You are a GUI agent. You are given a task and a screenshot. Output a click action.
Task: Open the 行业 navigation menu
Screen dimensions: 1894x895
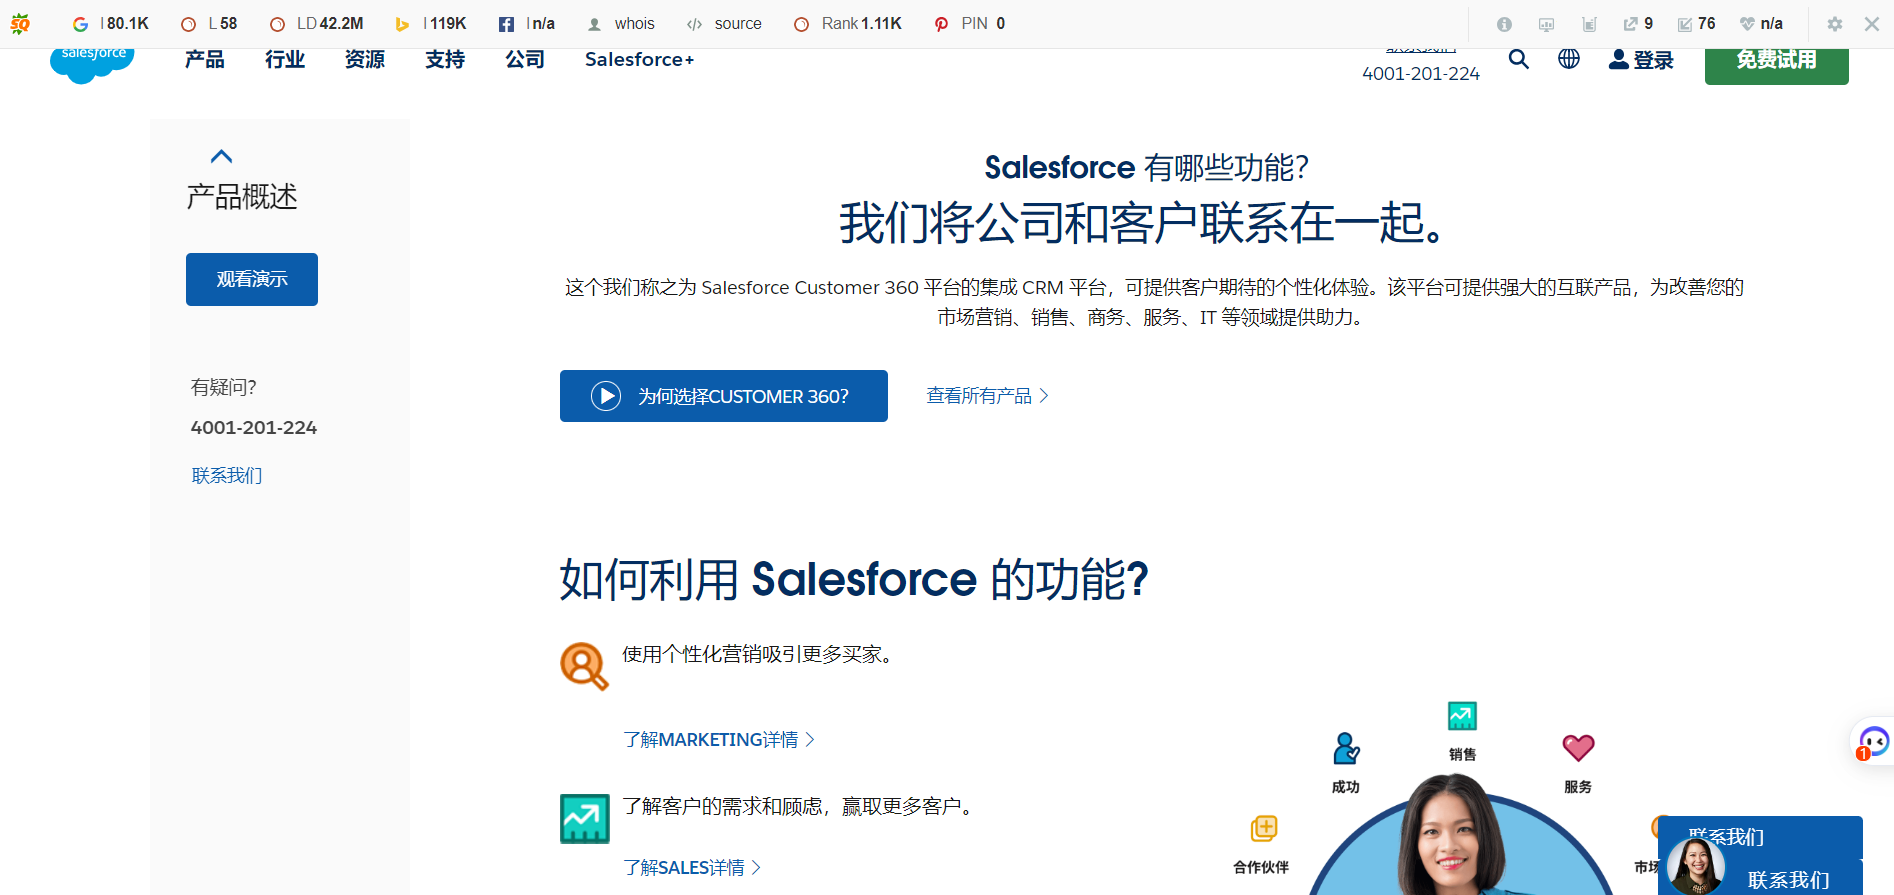coord(285,60)
